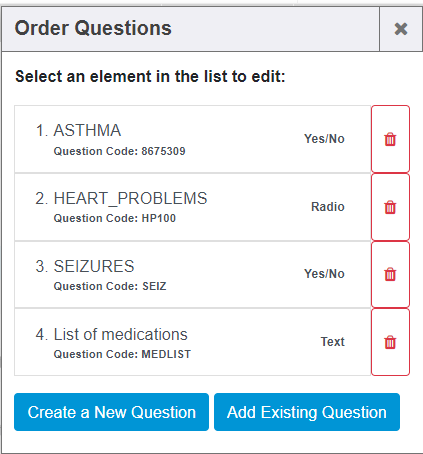Click Question Code SEIZ text
The width and height of the screenshot is (423, 454).
click(110, 286)
